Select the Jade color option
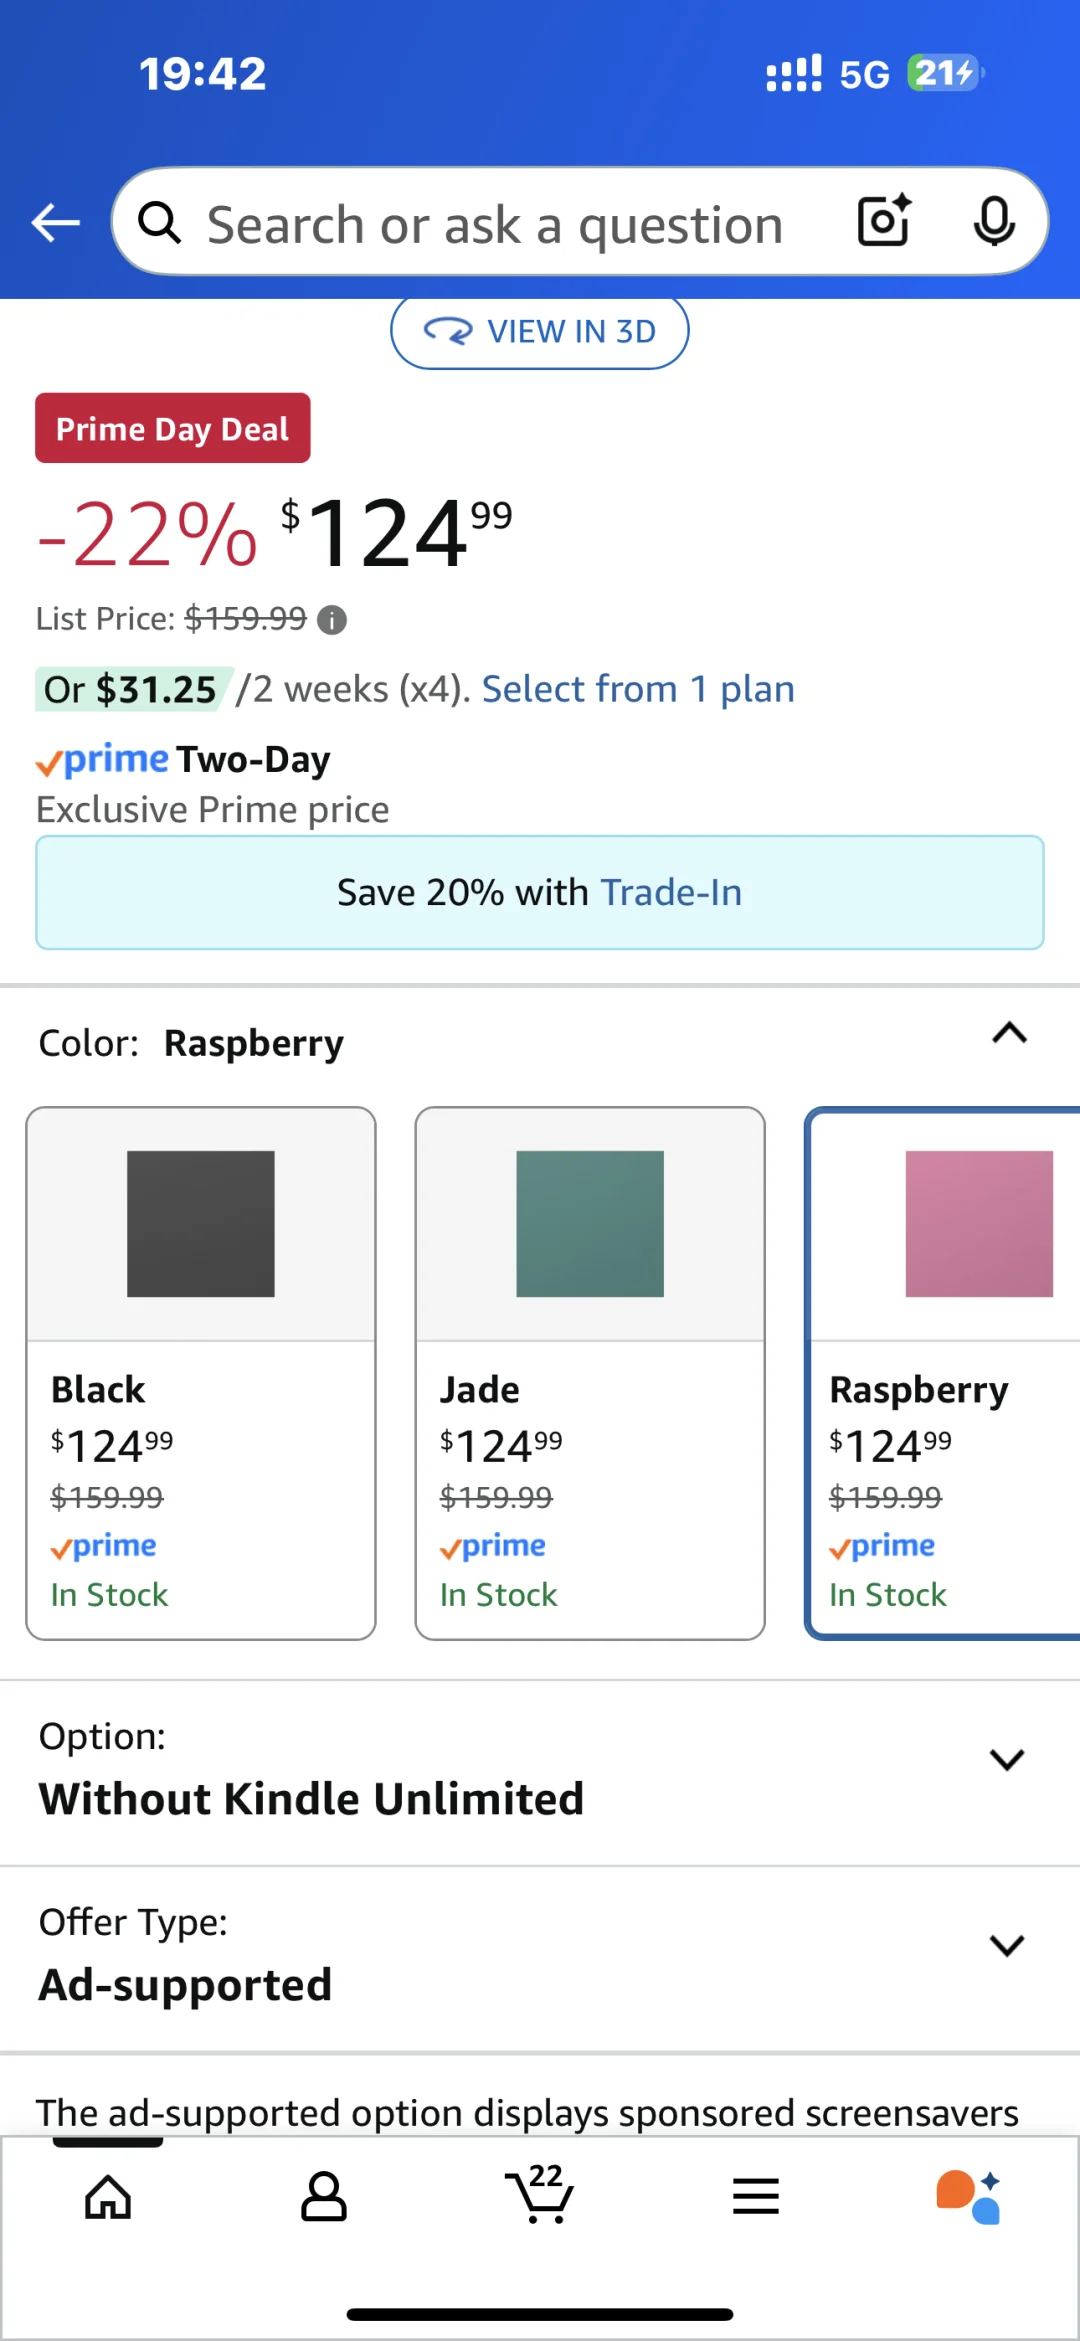Screen dimensions: 1080x2341 [590, 1373]
